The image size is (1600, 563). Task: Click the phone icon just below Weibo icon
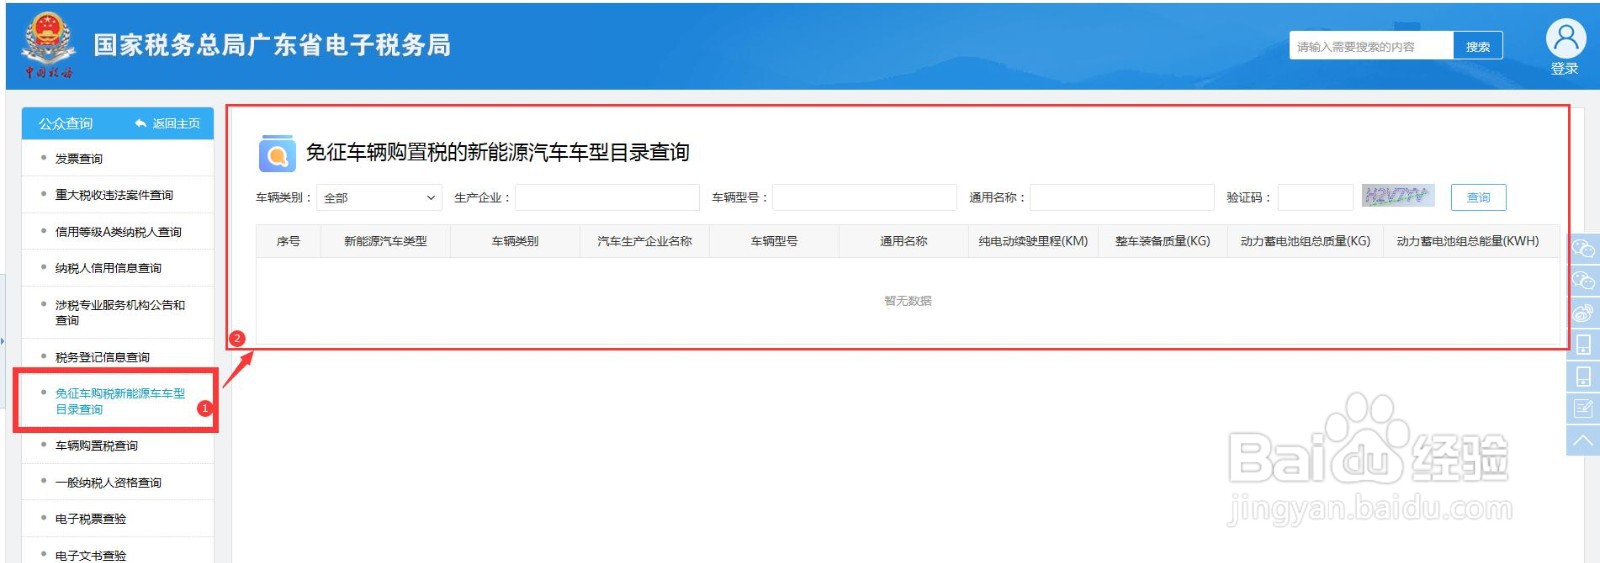(x=1583, y=345)
